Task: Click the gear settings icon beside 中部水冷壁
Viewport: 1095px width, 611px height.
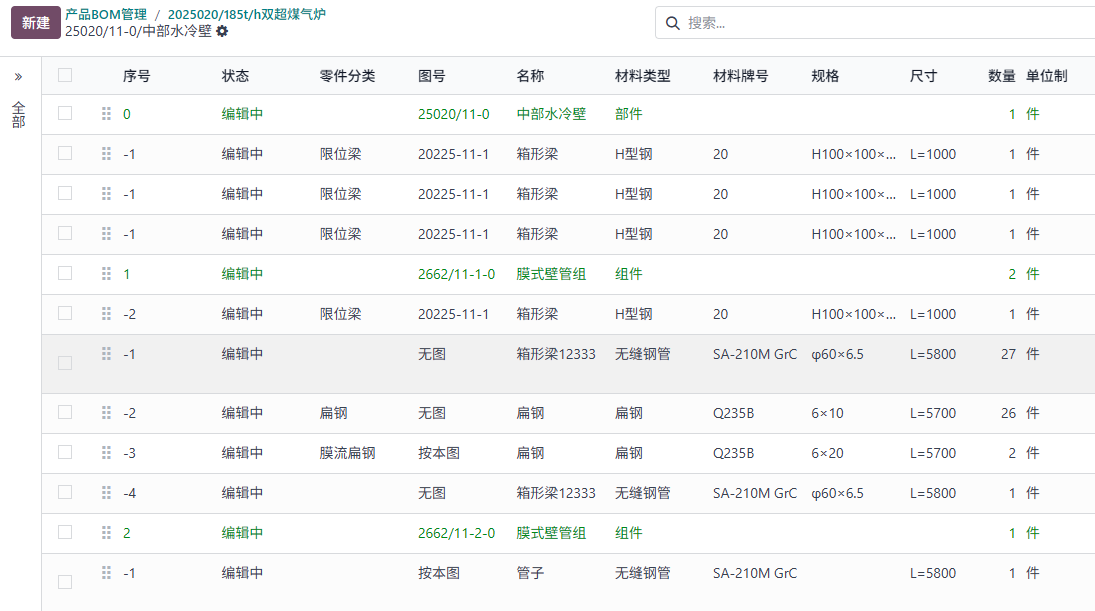Action: (x=222, y=31)
